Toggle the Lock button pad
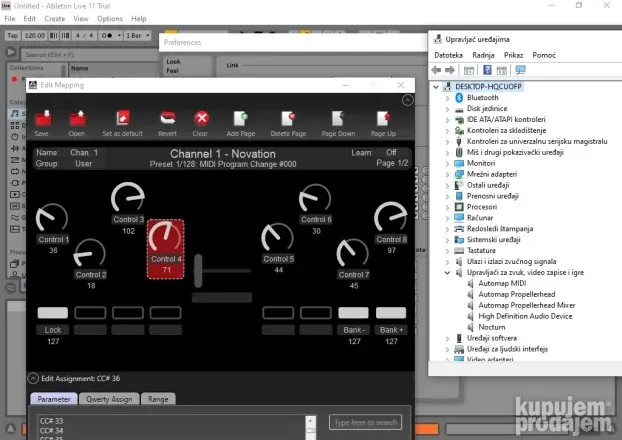Screen dimensions: 622x440 coord(53,313)
